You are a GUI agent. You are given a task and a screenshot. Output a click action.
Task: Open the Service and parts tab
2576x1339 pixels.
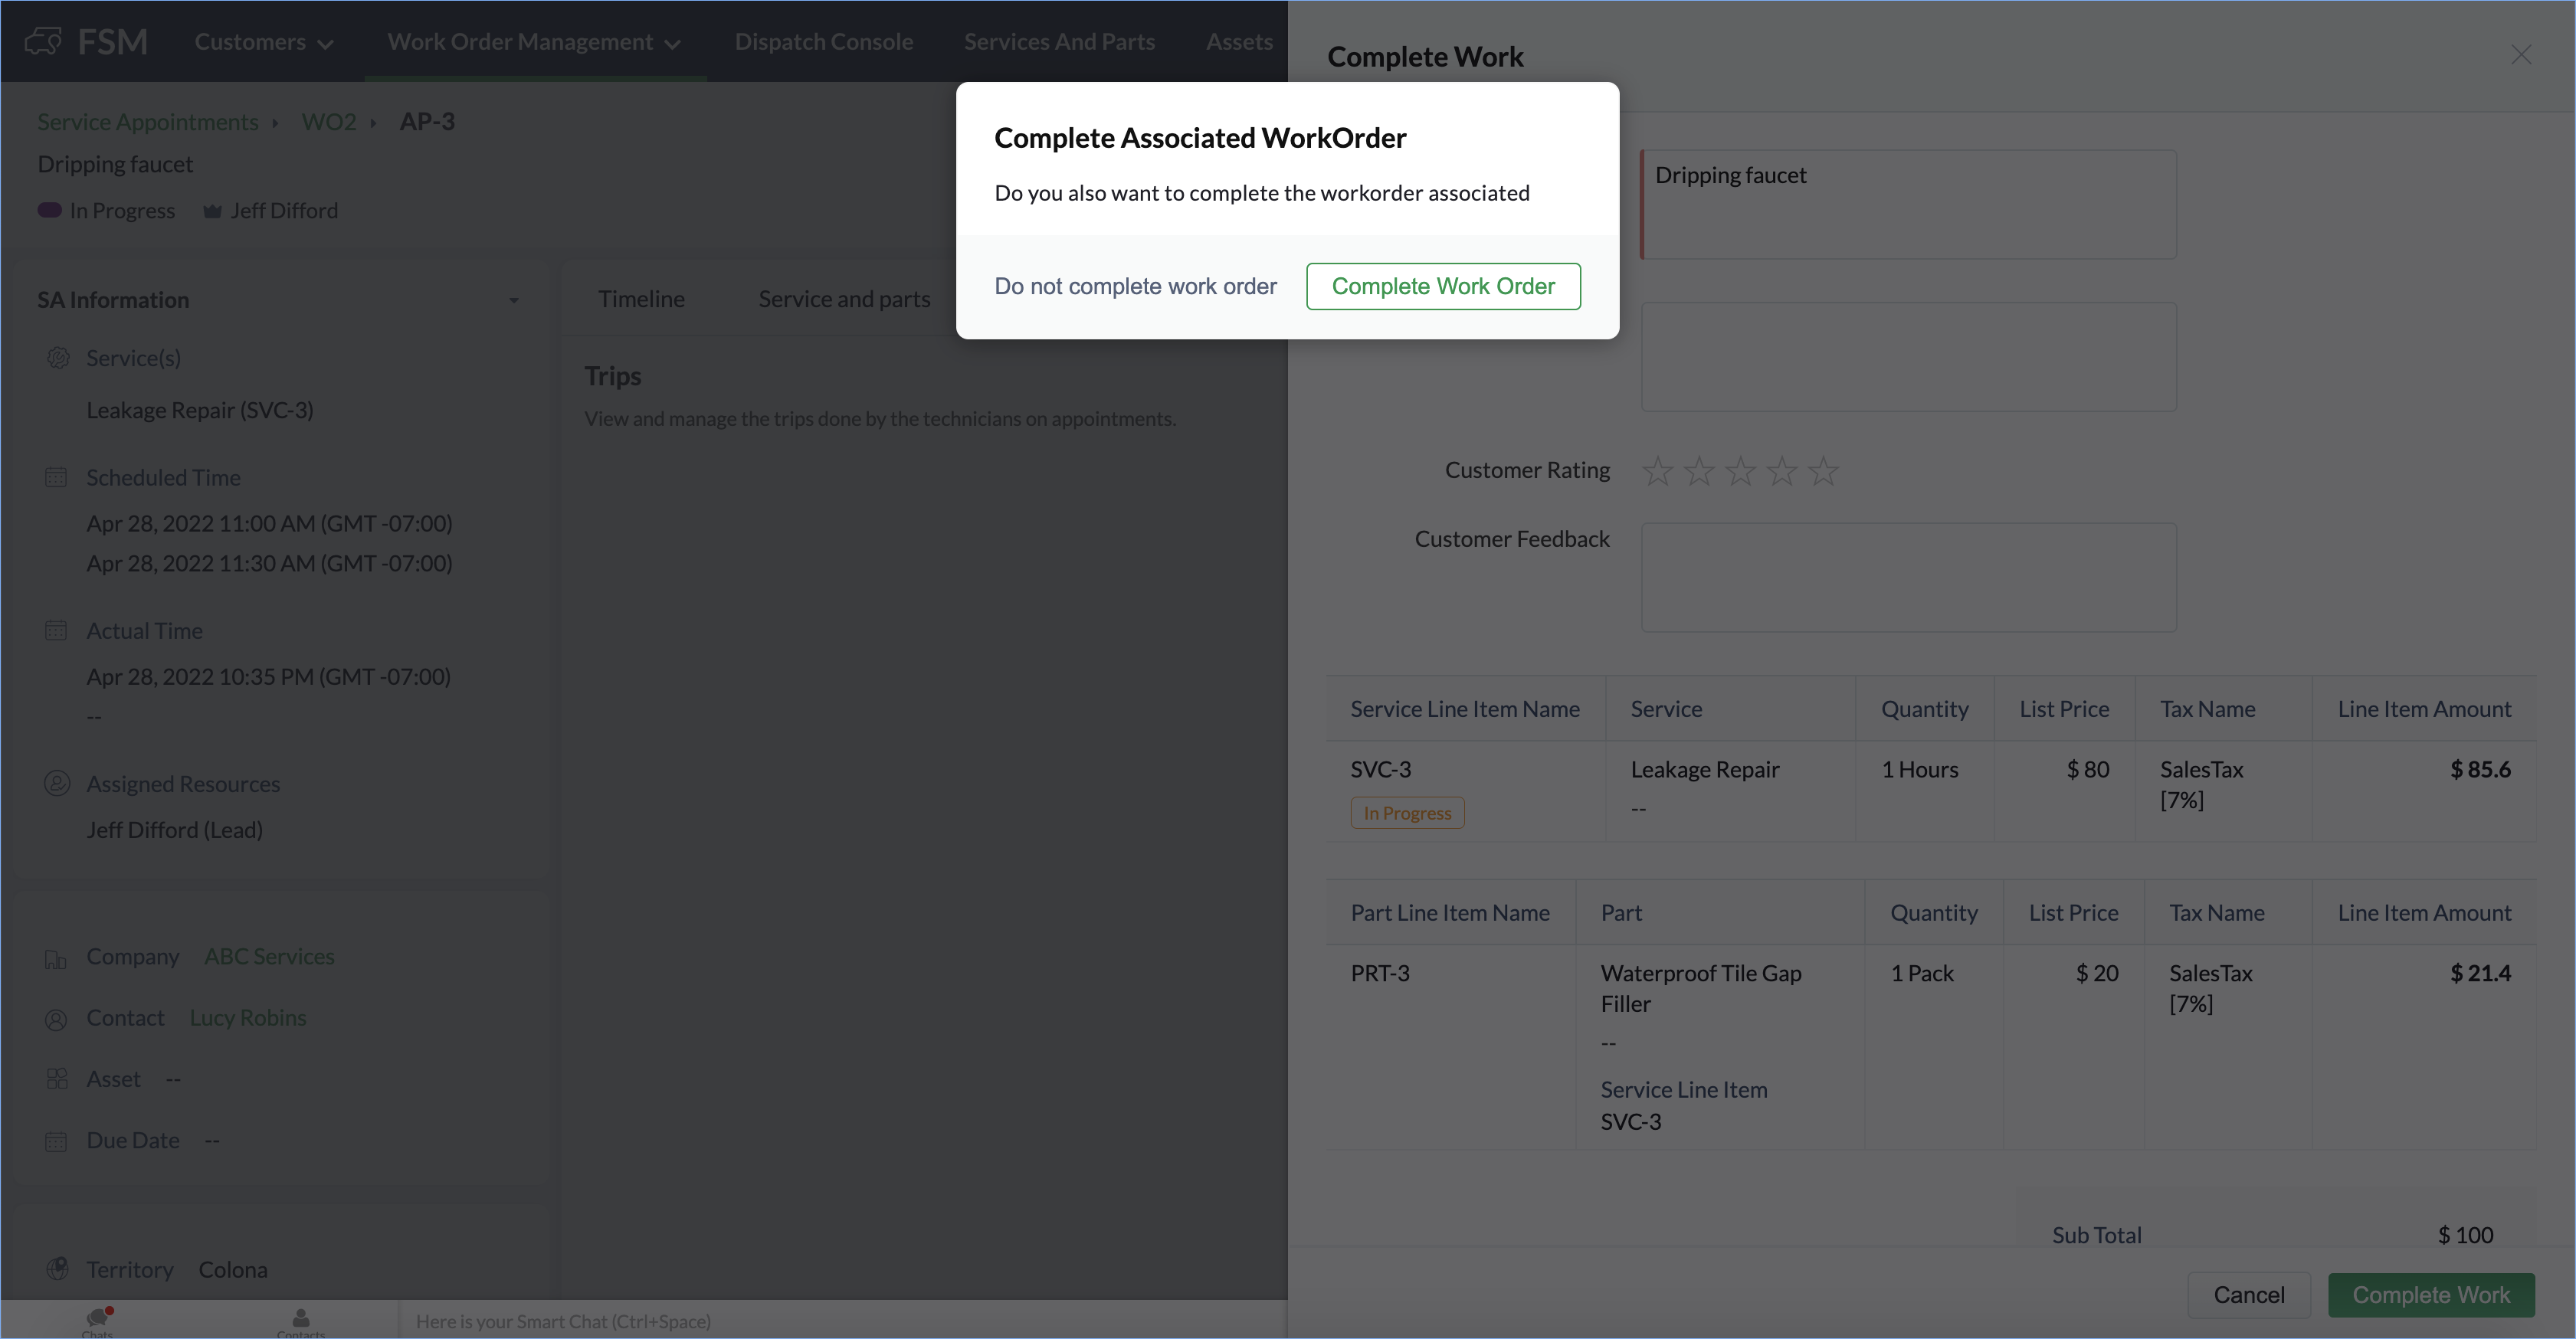pyautogui.click(x=844, y=299)
